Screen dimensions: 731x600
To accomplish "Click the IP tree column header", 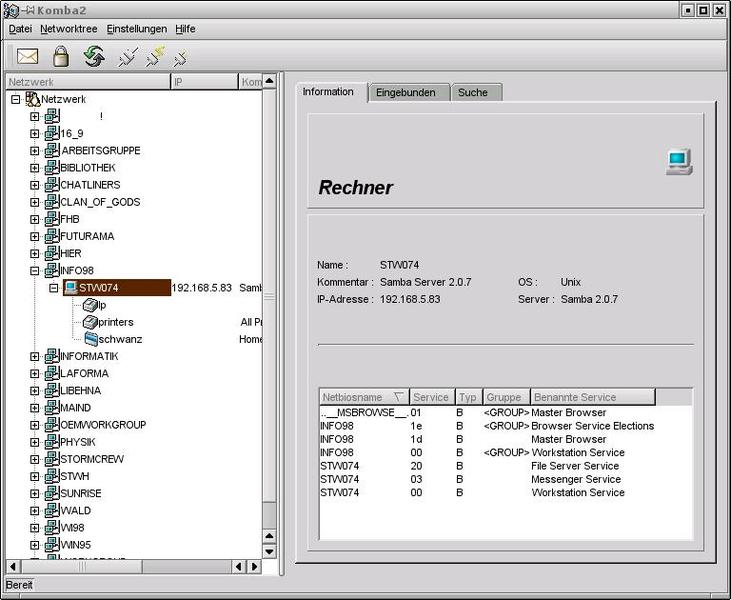I will tap(204, 82).
